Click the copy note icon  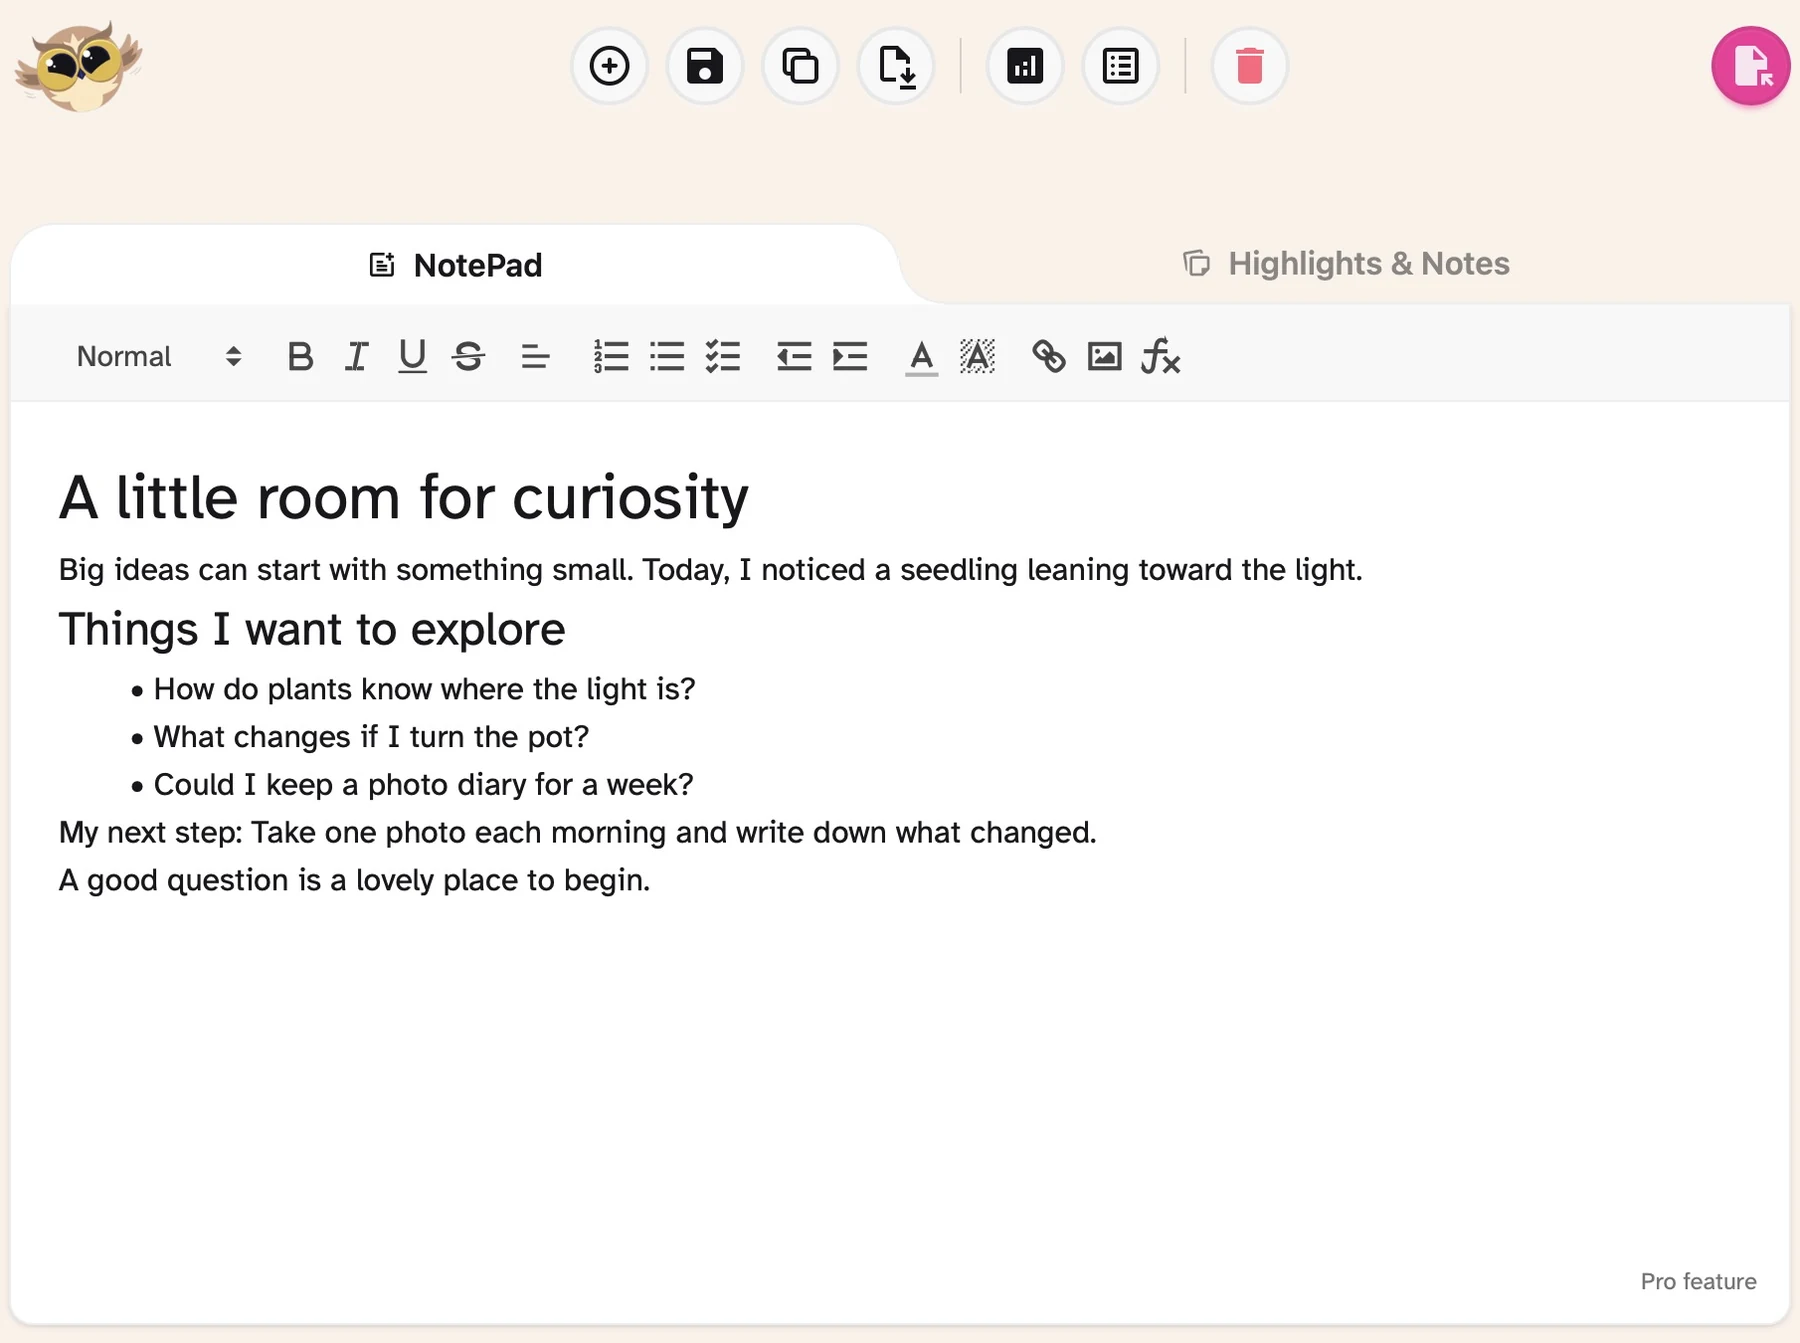pos(800,66)
